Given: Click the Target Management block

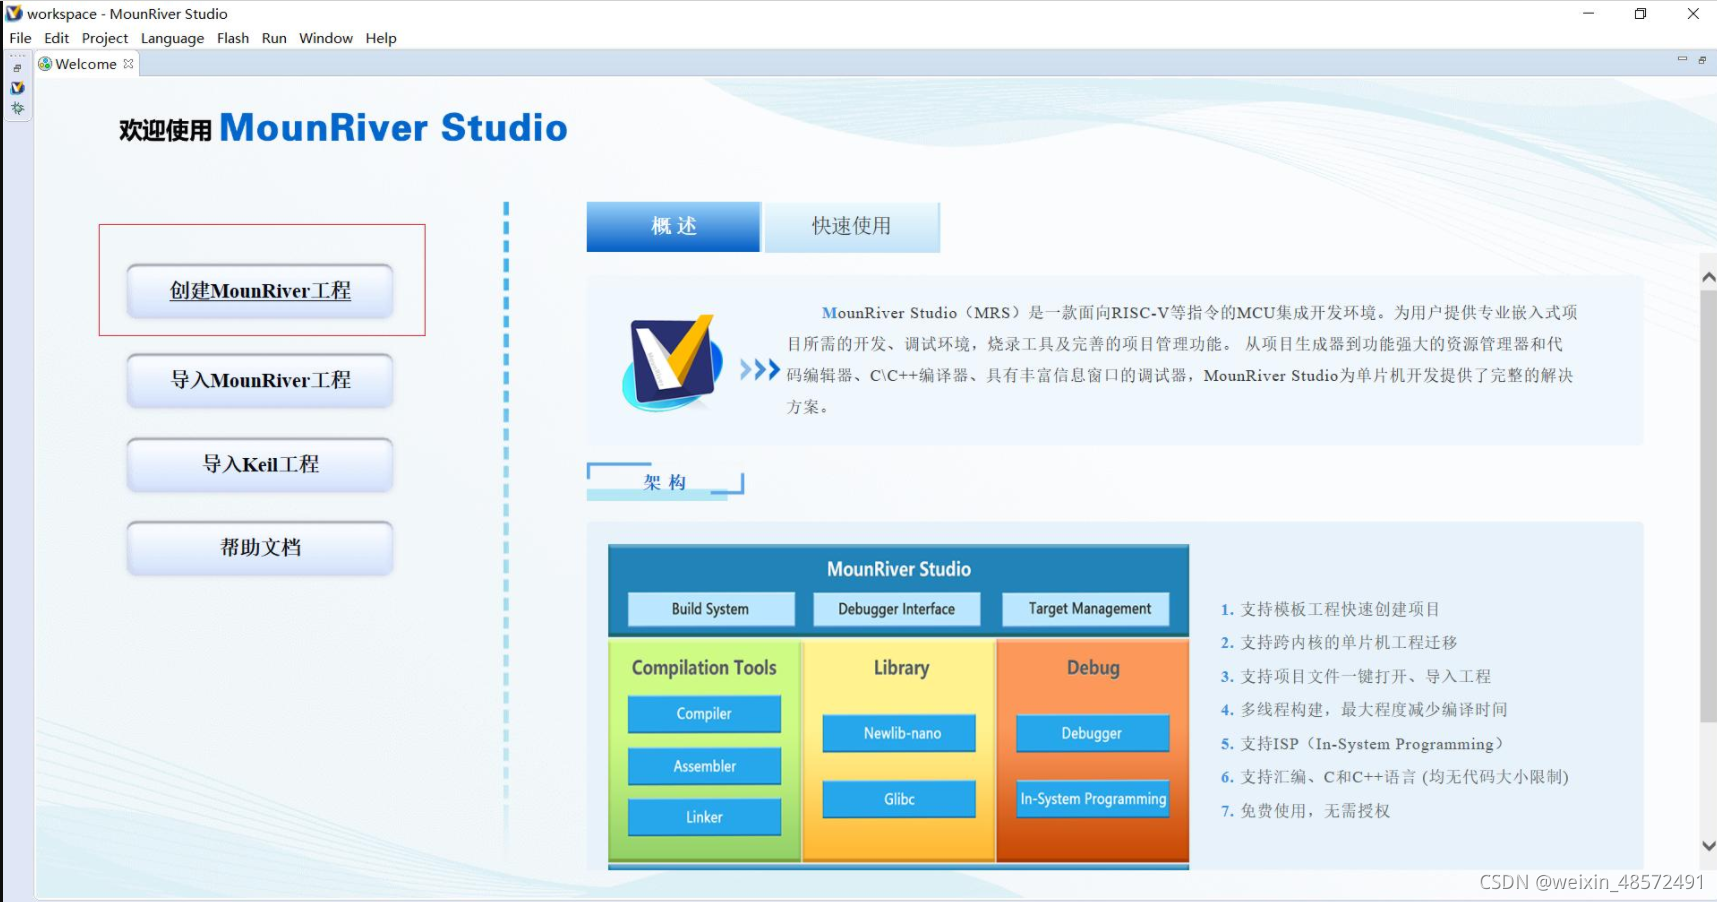Looking at the screenshot, I should (1087, 609).
